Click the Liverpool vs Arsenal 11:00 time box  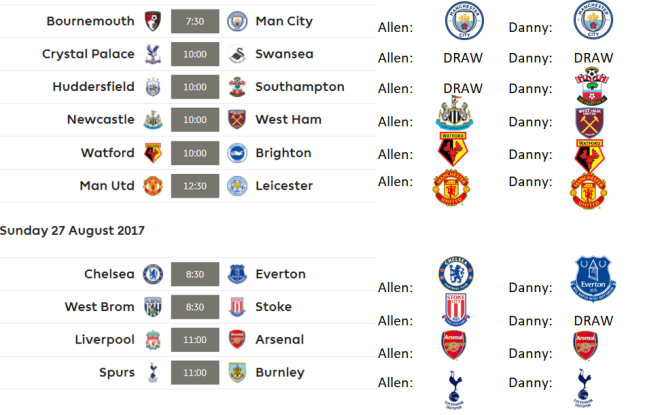click(194, 340)
